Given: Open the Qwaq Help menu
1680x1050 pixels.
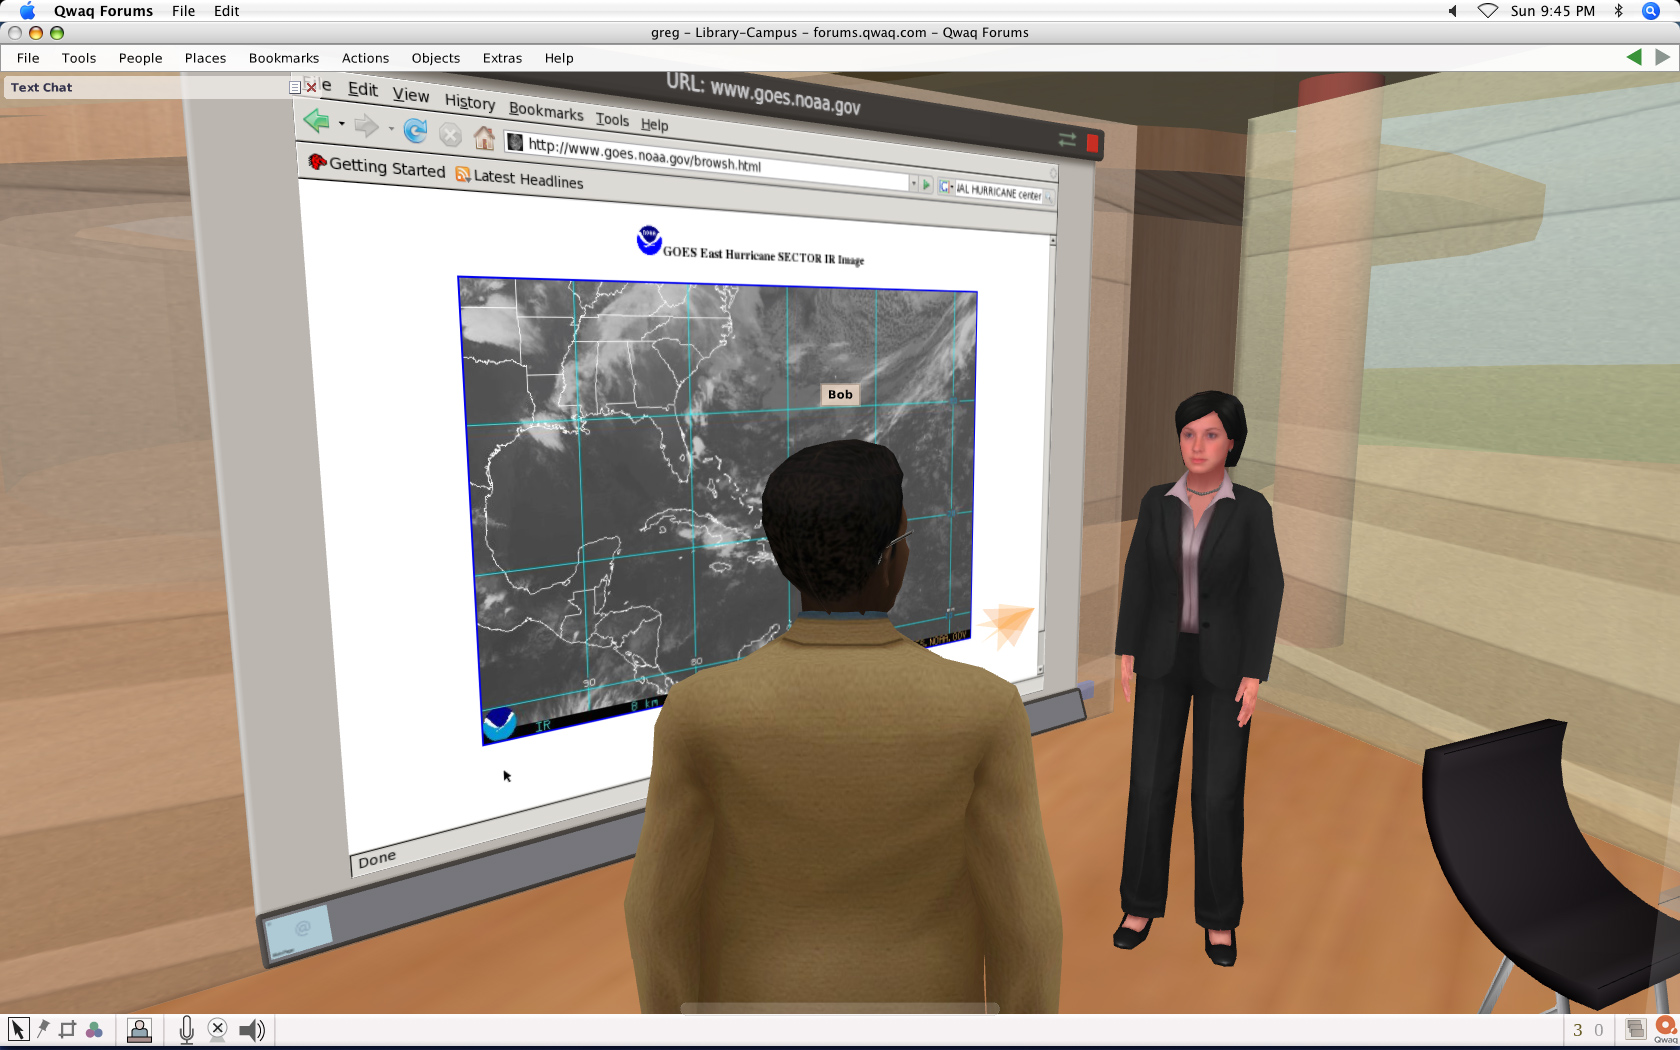Looking at the screenshot, I should [559, 58].
